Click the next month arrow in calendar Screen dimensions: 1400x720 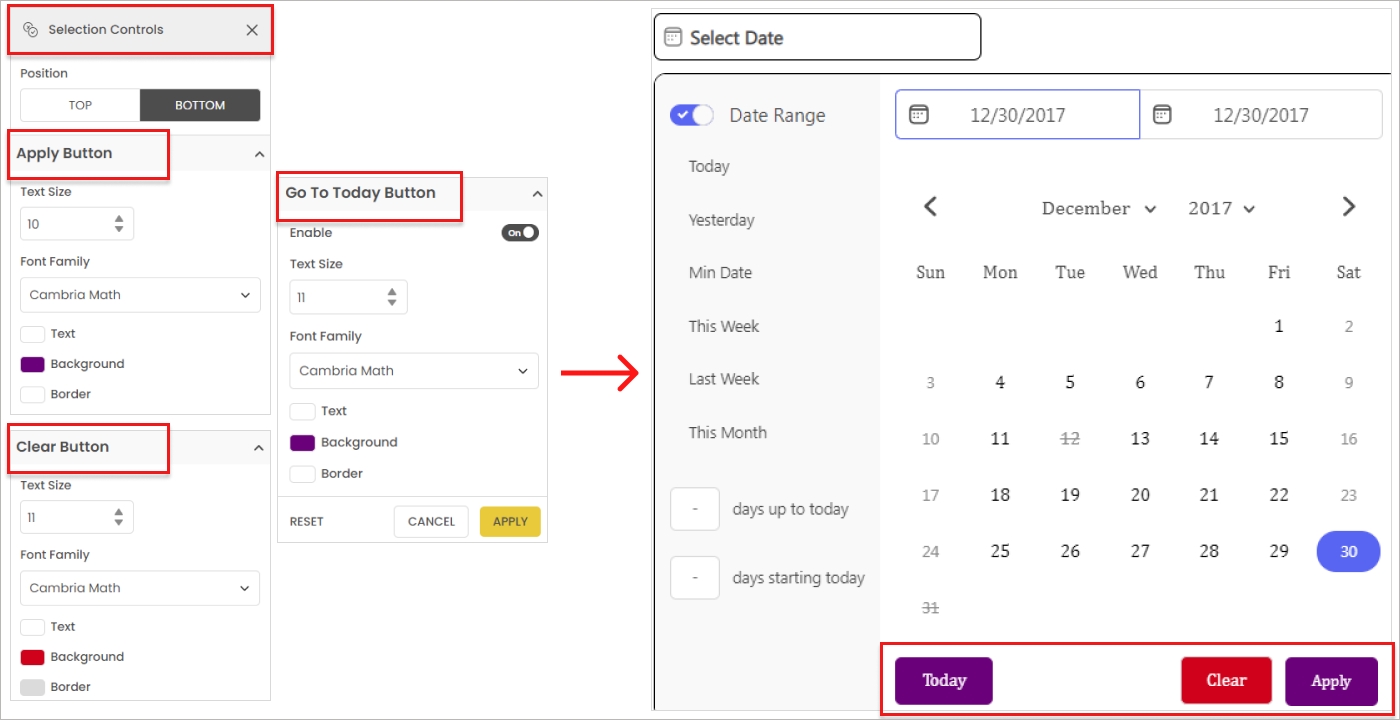pos(1348,207)
